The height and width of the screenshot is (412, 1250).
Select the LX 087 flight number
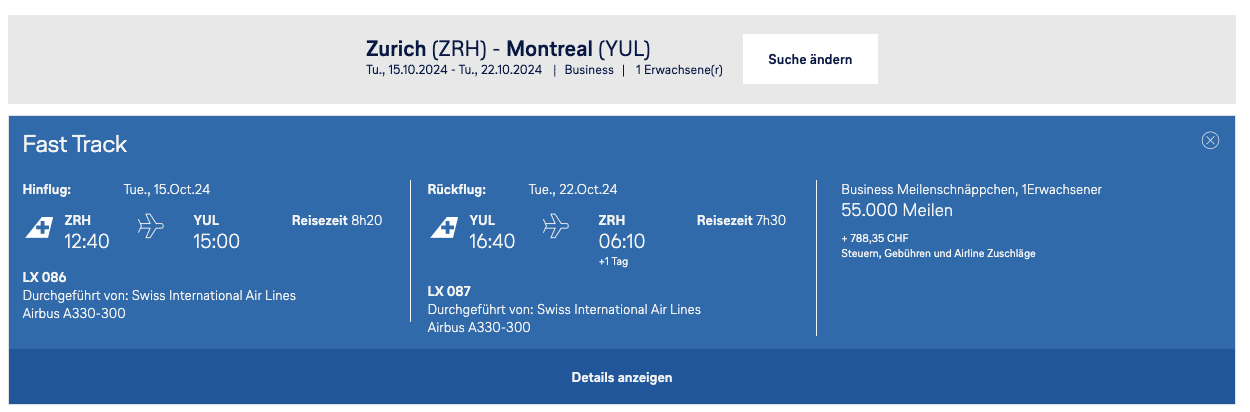click(x=449, y=291)
